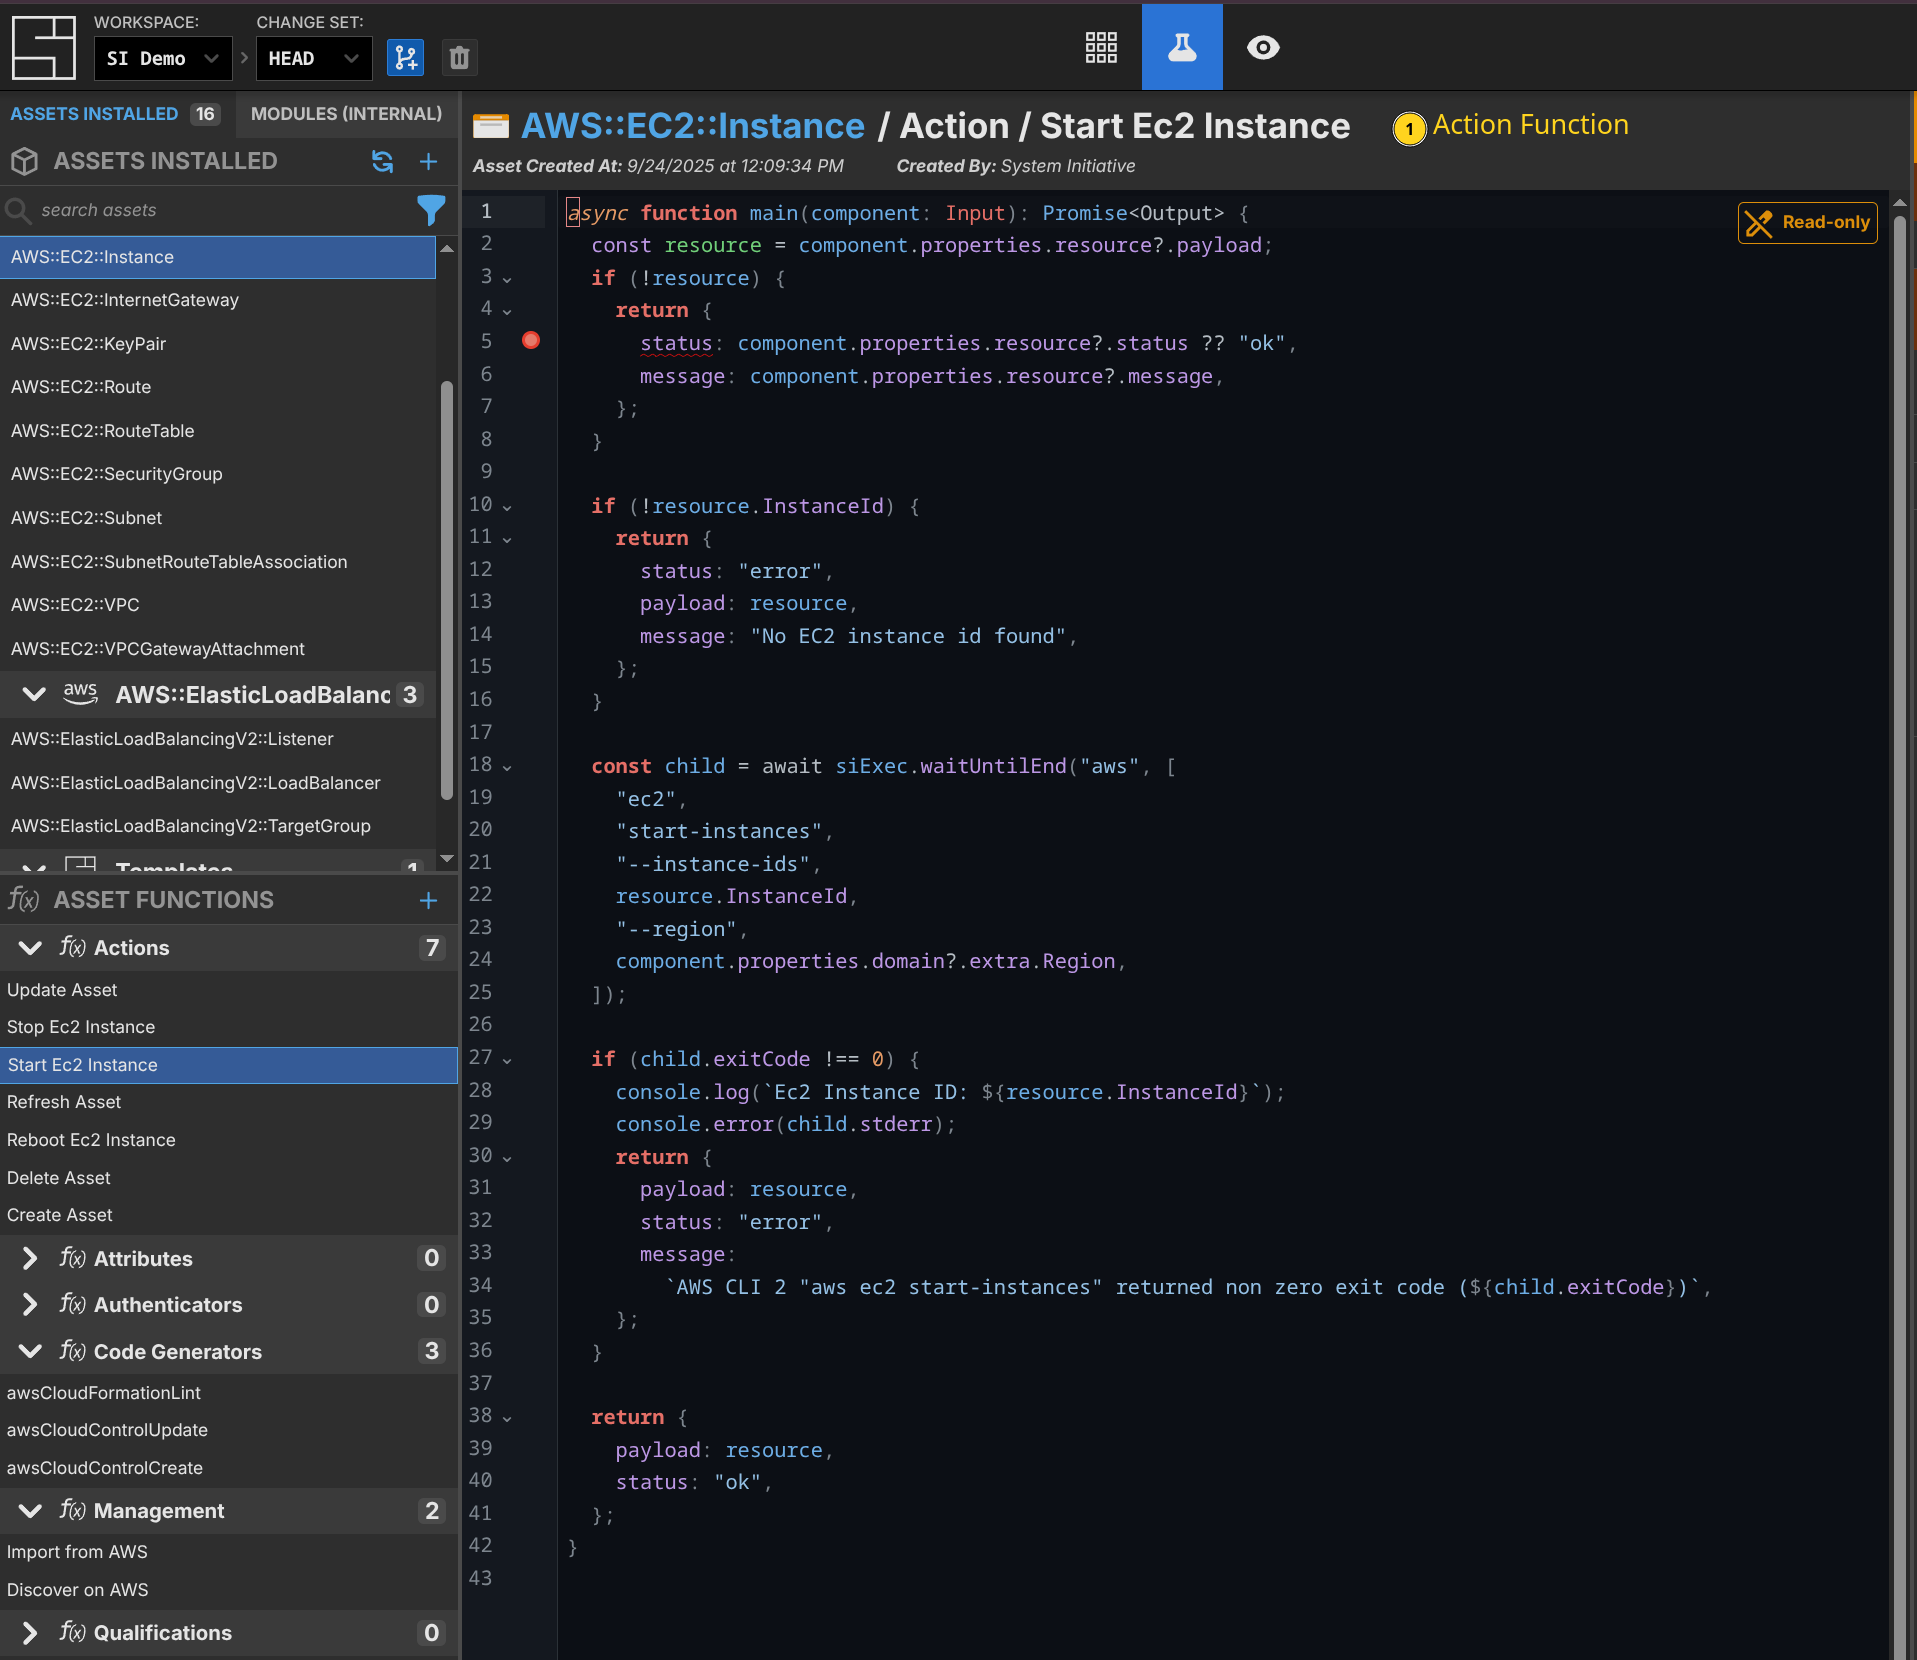Click plus icon to add new asset
Image resolution: width=1917 pixels, height=1660 pixels.
(x=428, y=161)
